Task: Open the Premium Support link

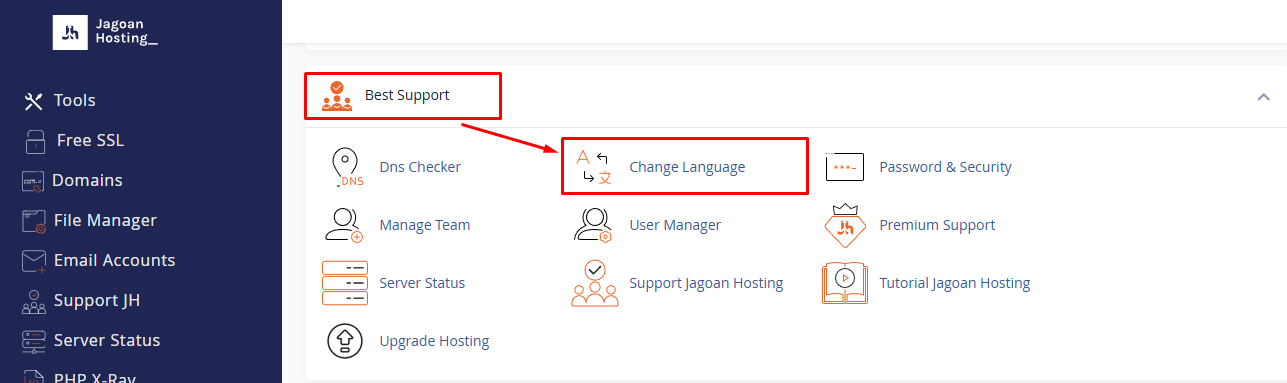Action: pyautogui.click(x=937, y=225)
